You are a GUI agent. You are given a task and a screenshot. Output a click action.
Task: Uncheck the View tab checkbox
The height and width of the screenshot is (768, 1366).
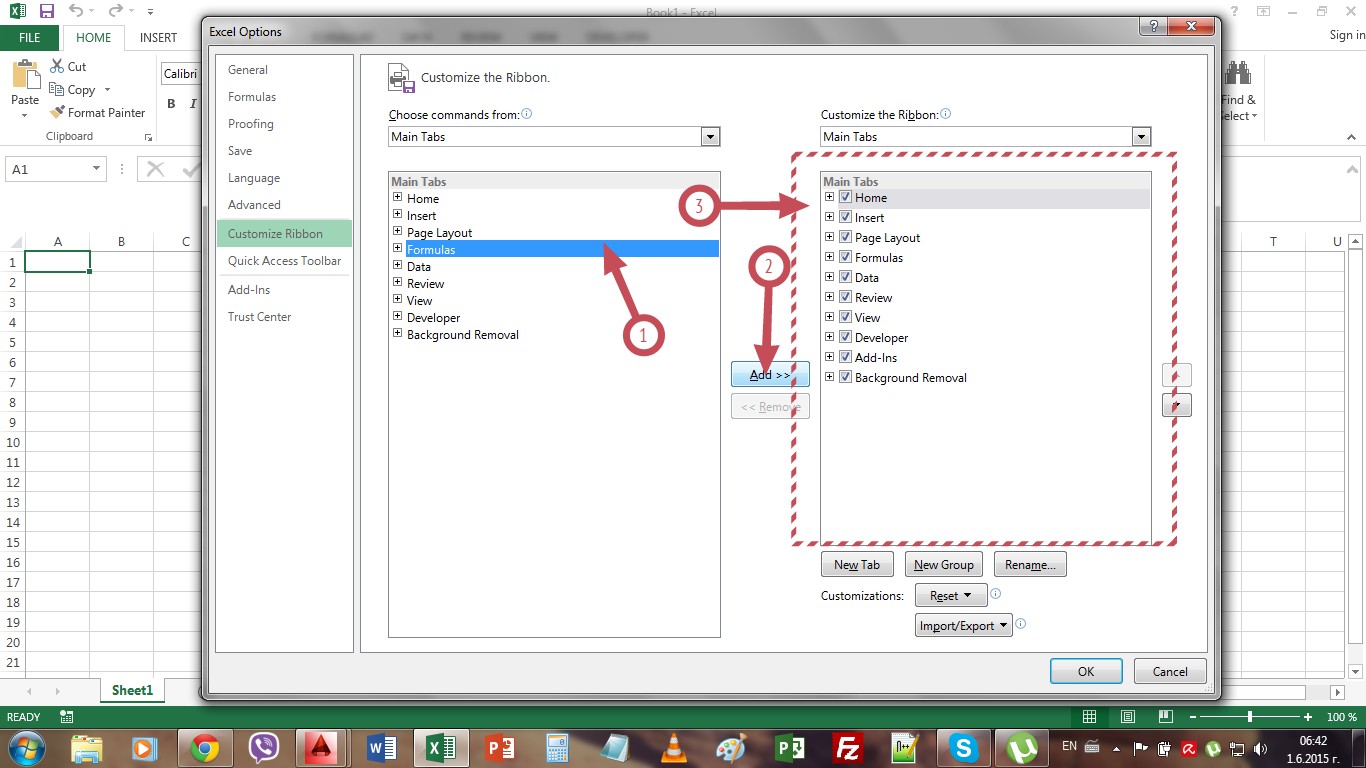tap(846, 318)
